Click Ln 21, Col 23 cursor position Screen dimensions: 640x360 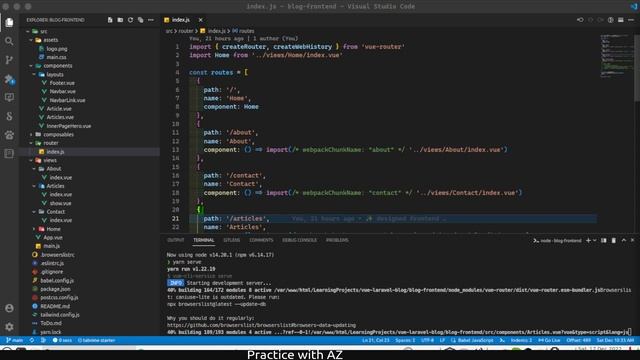(376, 340)
